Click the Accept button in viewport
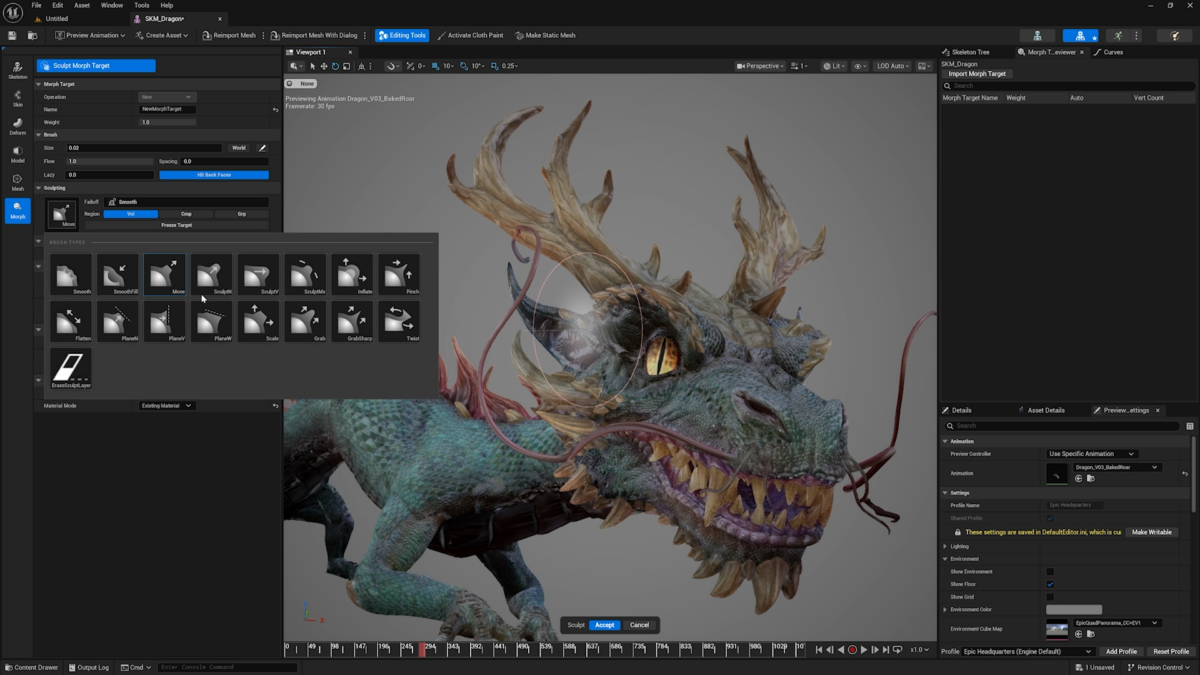The height and width of the screenshot is (675, 1200). tap(605, 625)
